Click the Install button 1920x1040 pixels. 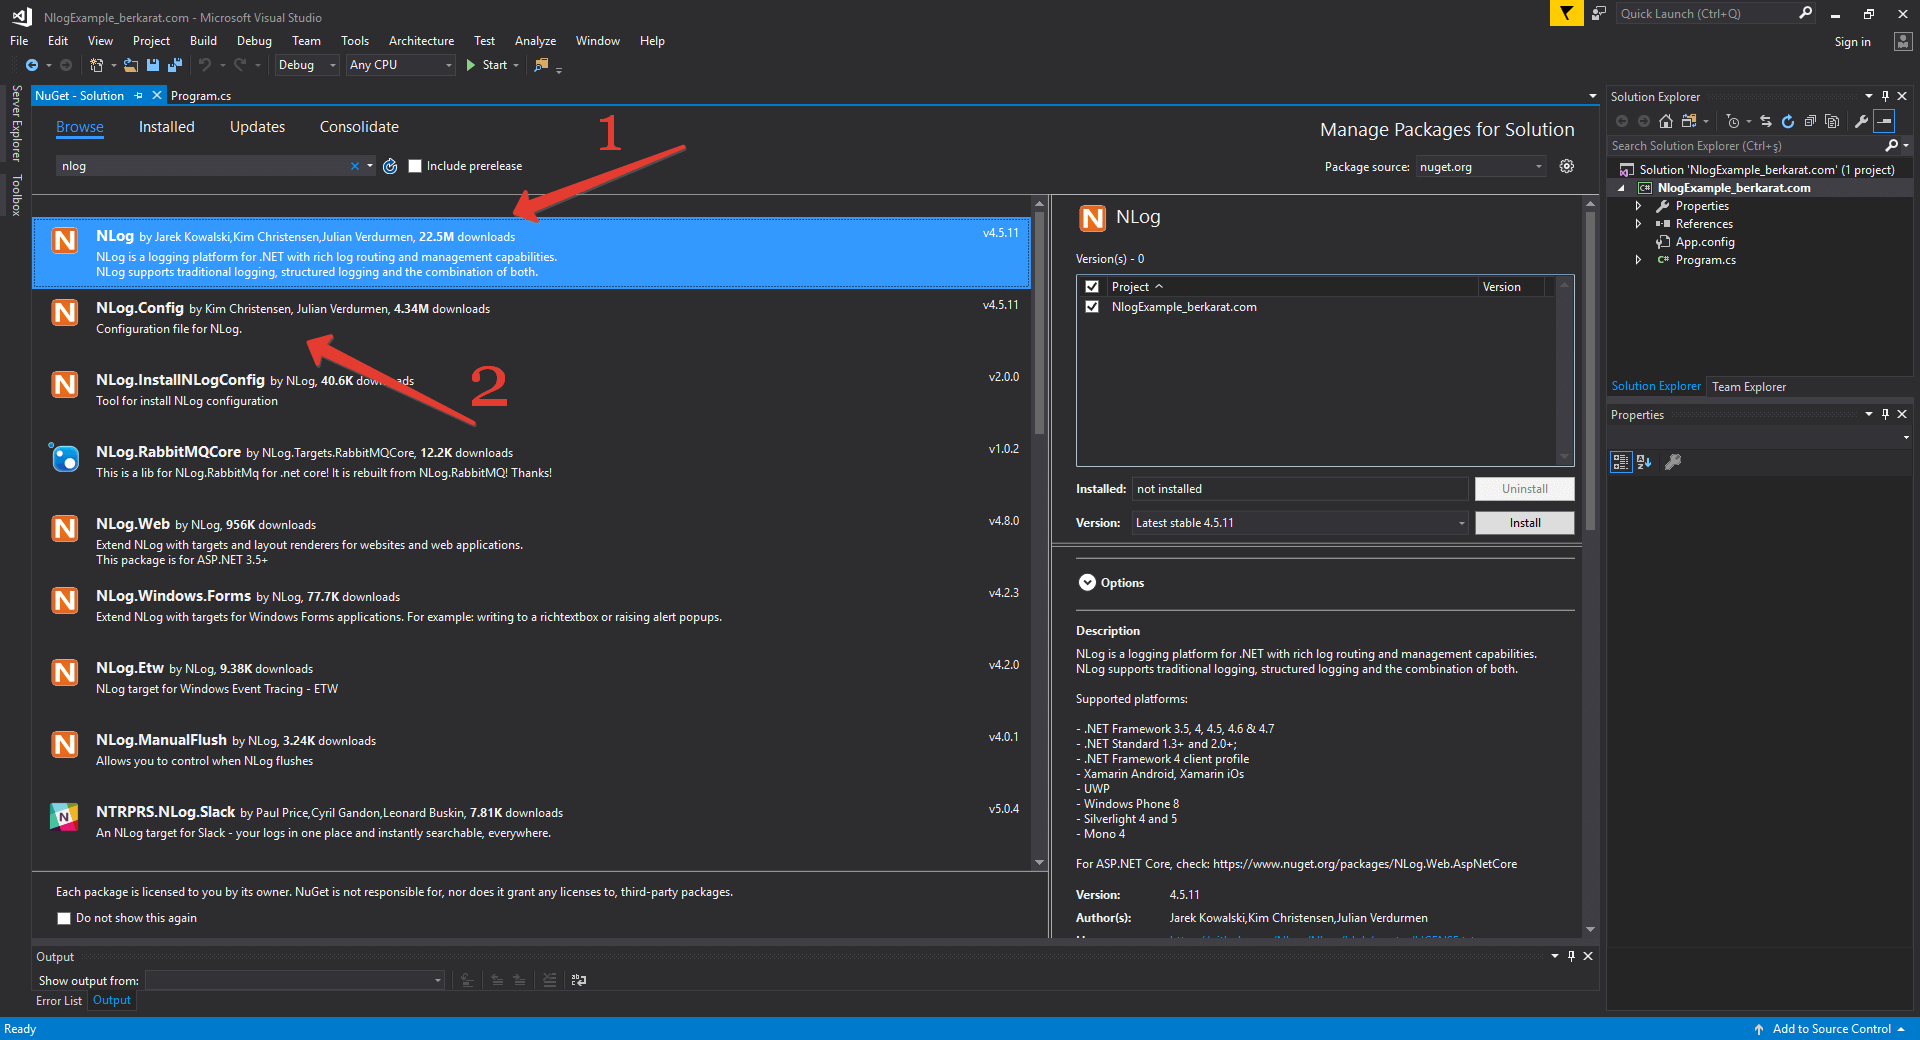[1525, 523]
